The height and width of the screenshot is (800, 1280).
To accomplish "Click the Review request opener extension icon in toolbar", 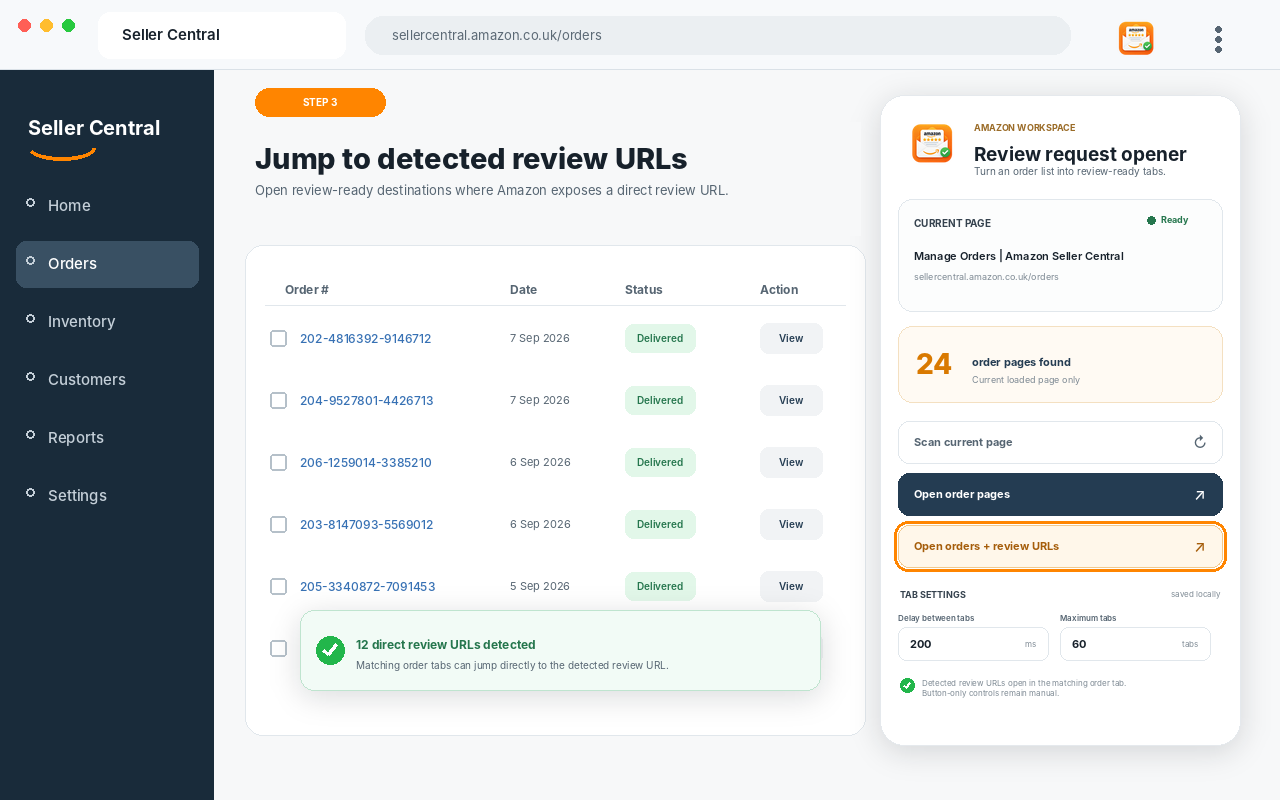I will point(1136,38).
